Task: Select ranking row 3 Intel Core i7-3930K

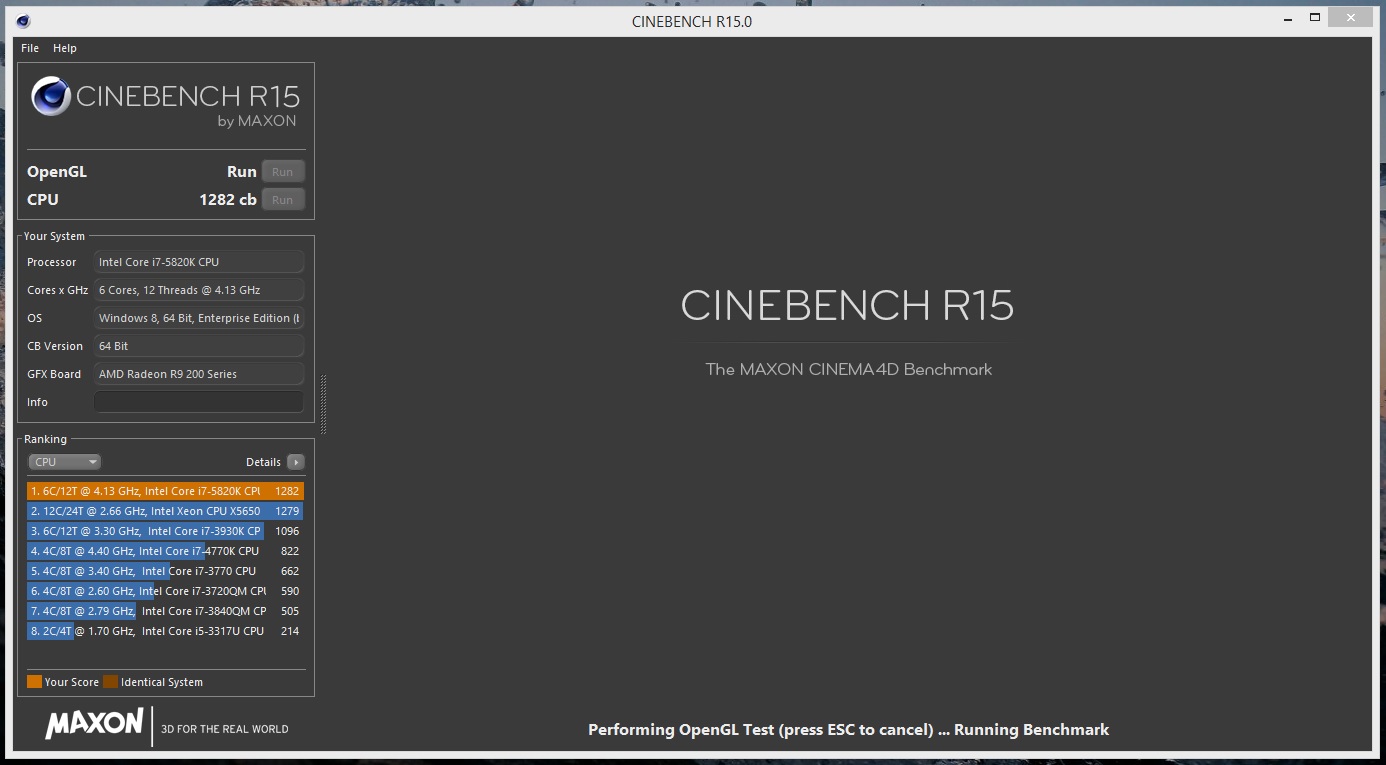Action: pos(165,531)
